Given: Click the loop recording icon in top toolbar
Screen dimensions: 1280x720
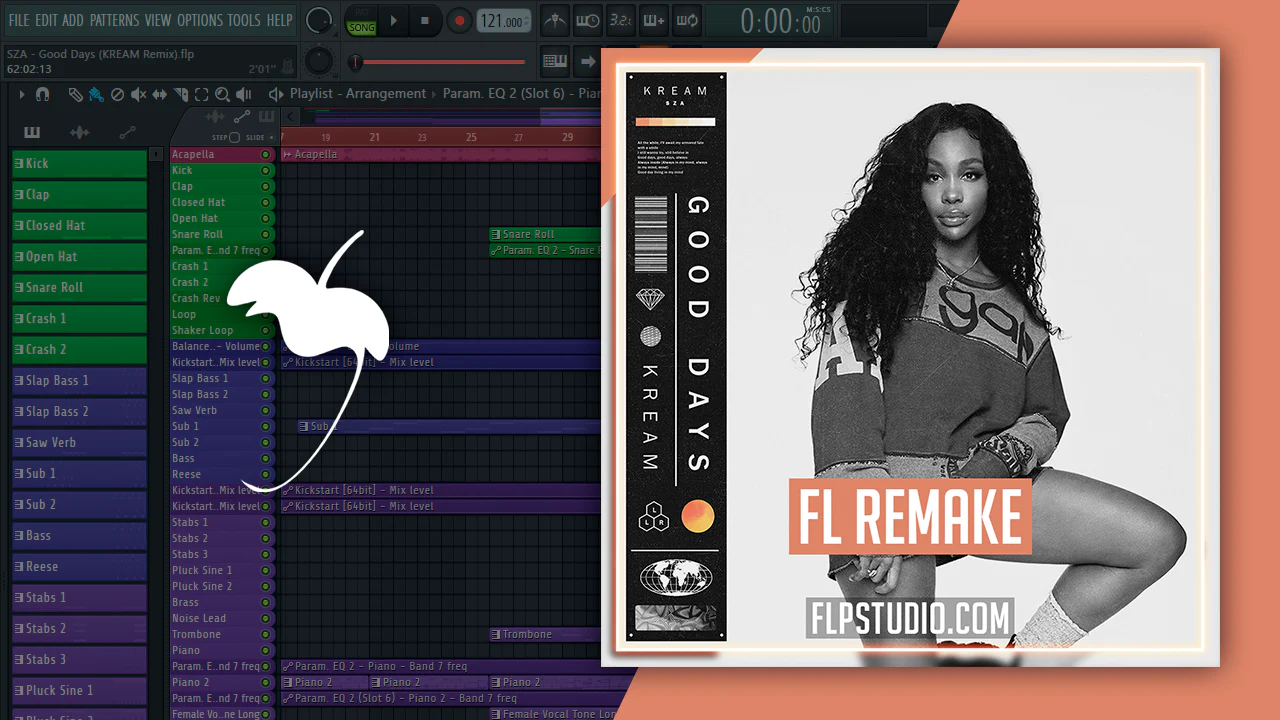Looking at the screenshot, I should (687, 20).
